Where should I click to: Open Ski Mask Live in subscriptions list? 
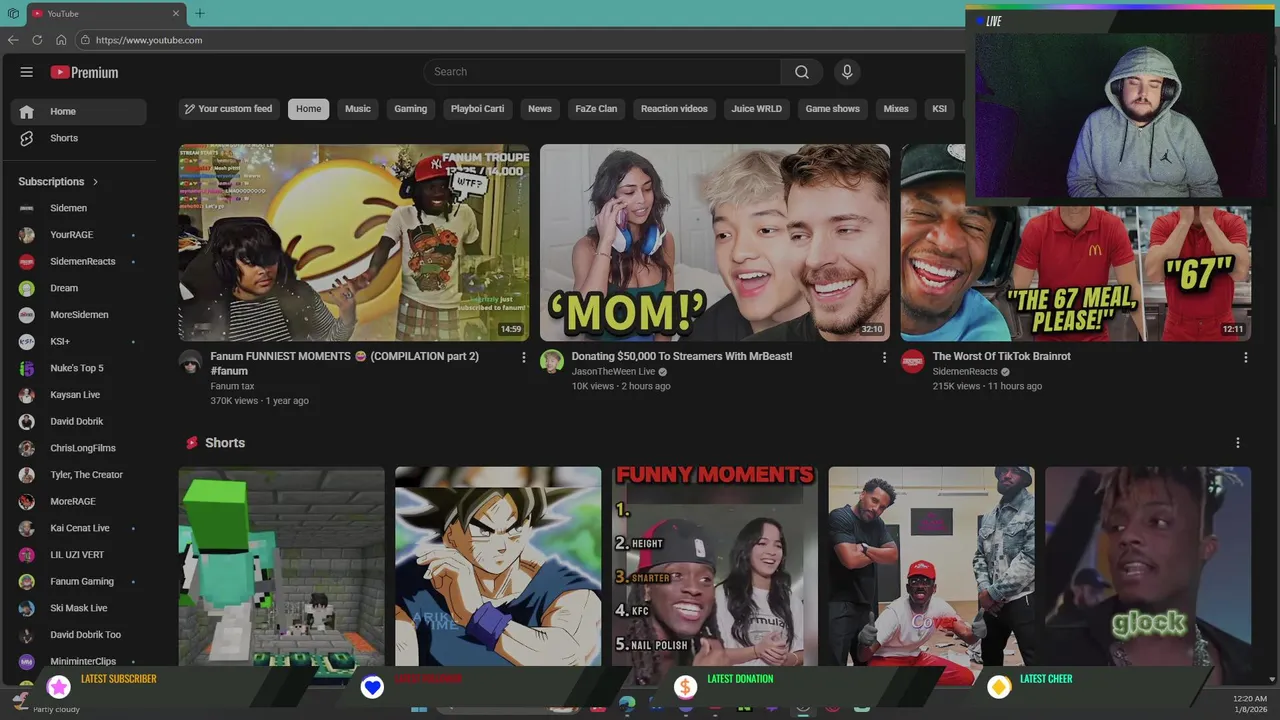click(x=79, y=608)
